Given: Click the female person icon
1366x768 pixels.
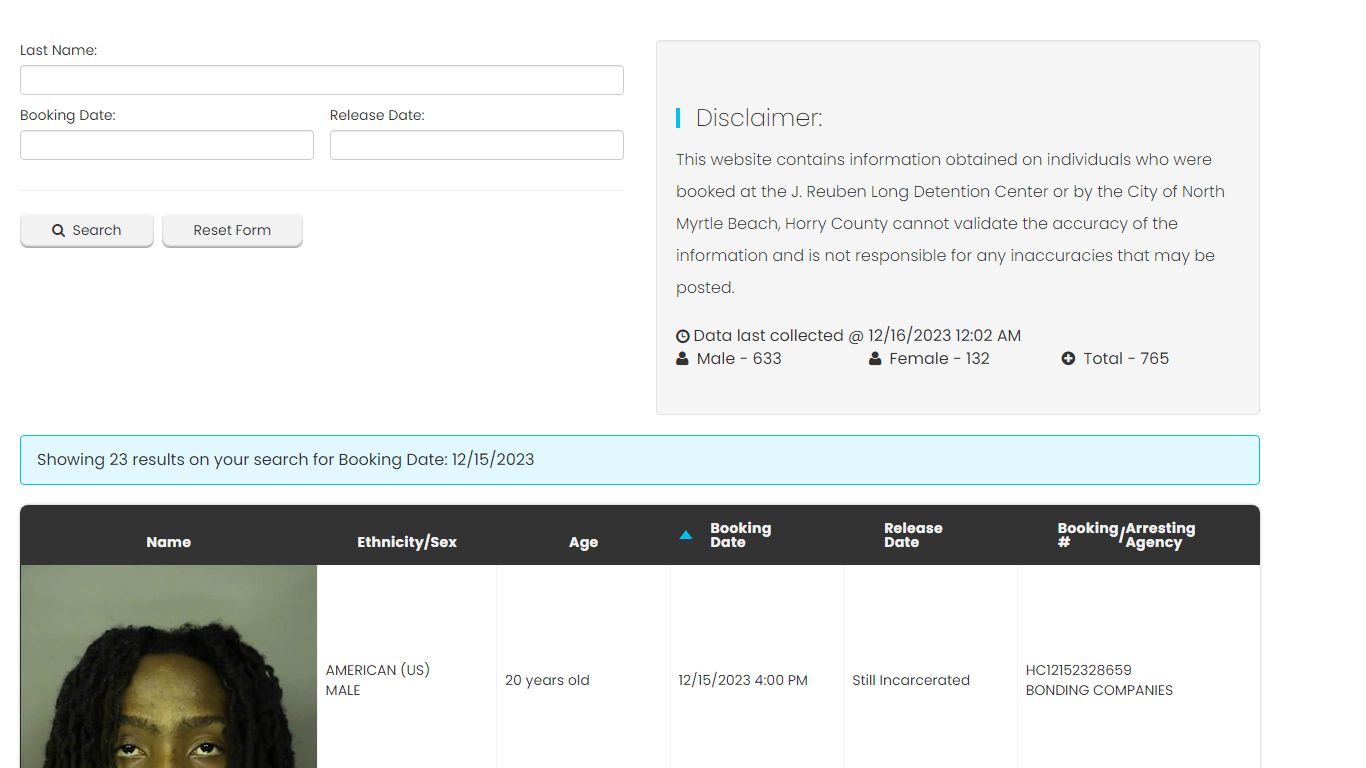Looking at the screenshot, I should pos(875,358).
